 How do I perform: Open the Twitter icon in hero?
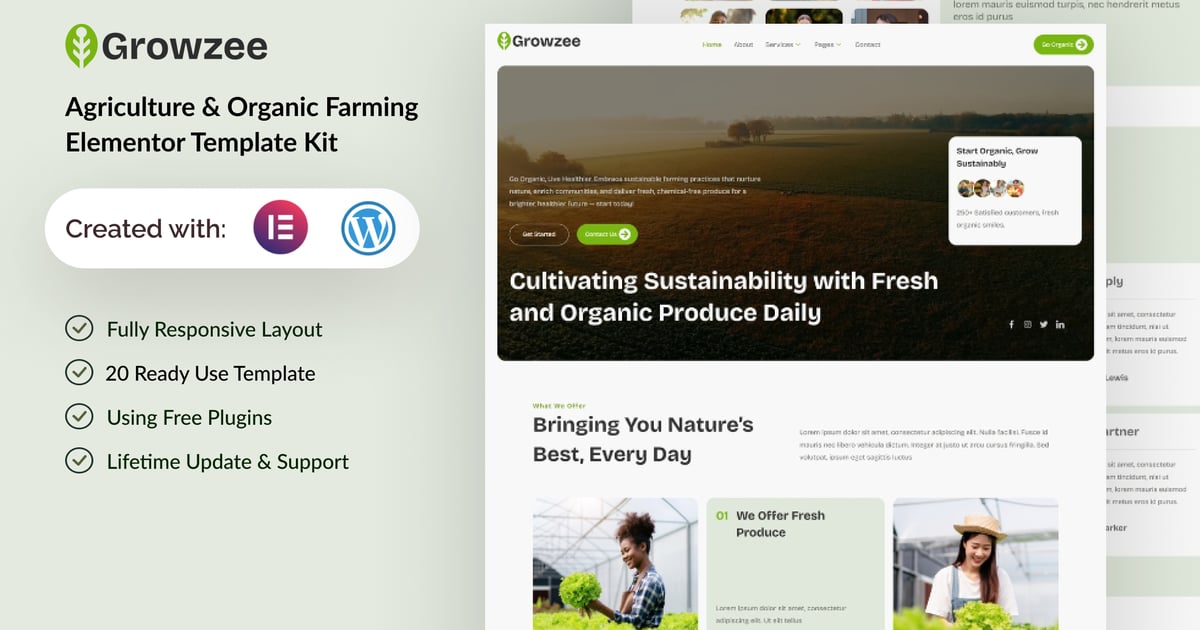(1043, 324)
